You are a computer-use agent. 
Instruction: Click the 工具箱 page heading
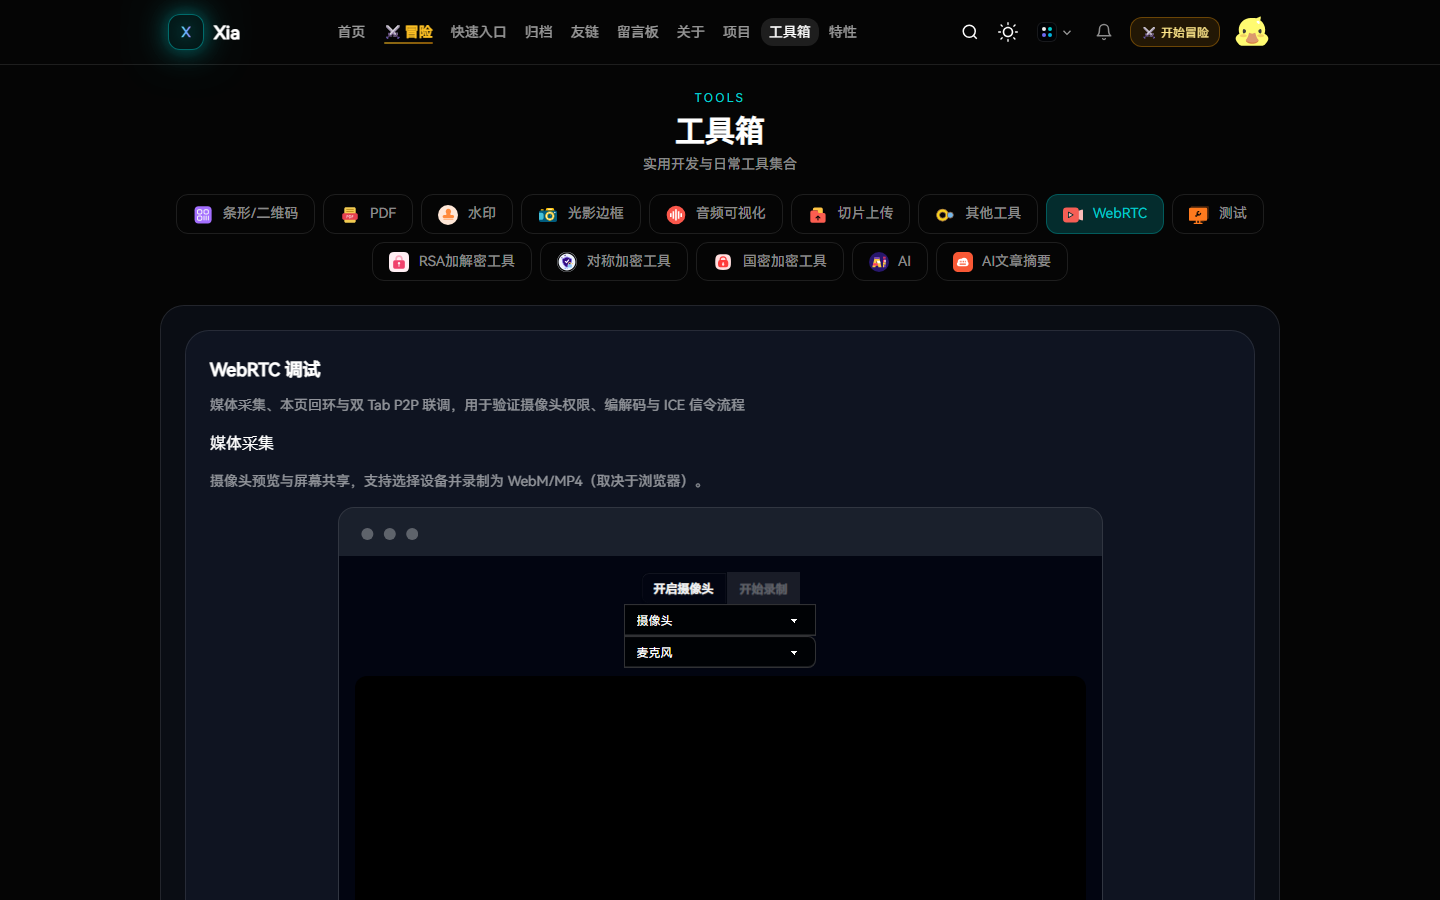[x=720, y=131]
